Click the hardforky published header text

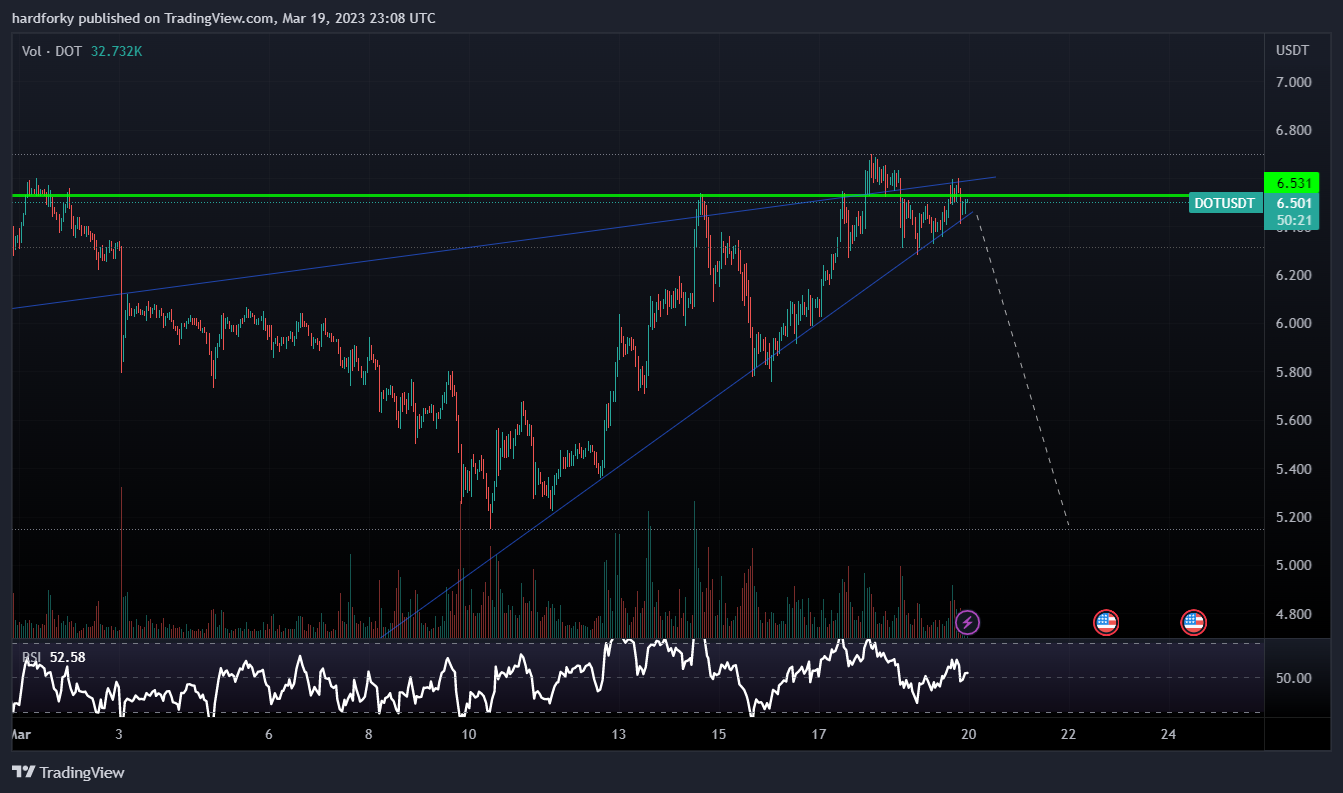[224, 18]
